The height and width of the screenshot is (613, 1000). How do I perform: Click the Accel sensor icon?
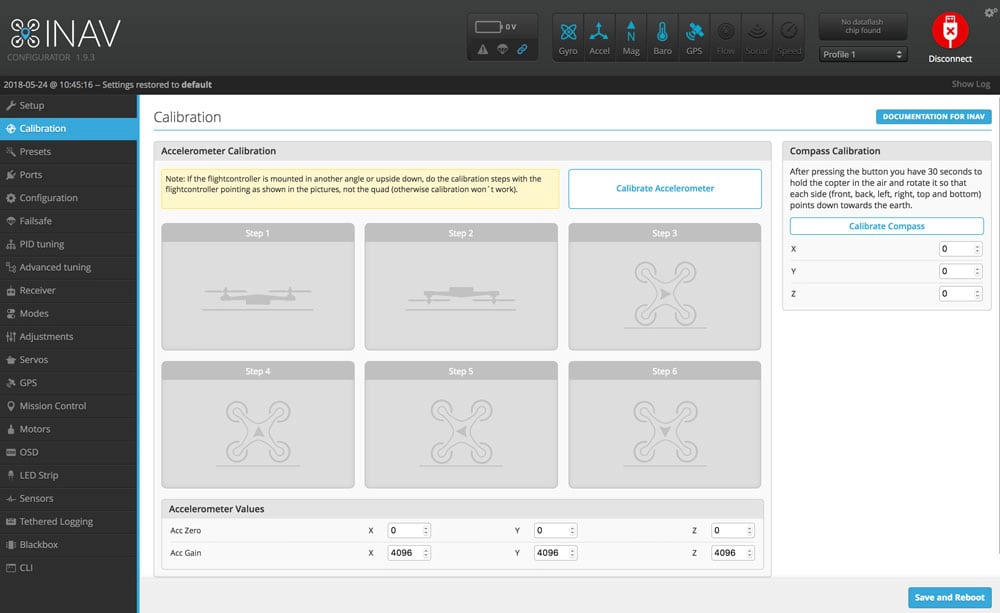[x=599, y=38]
